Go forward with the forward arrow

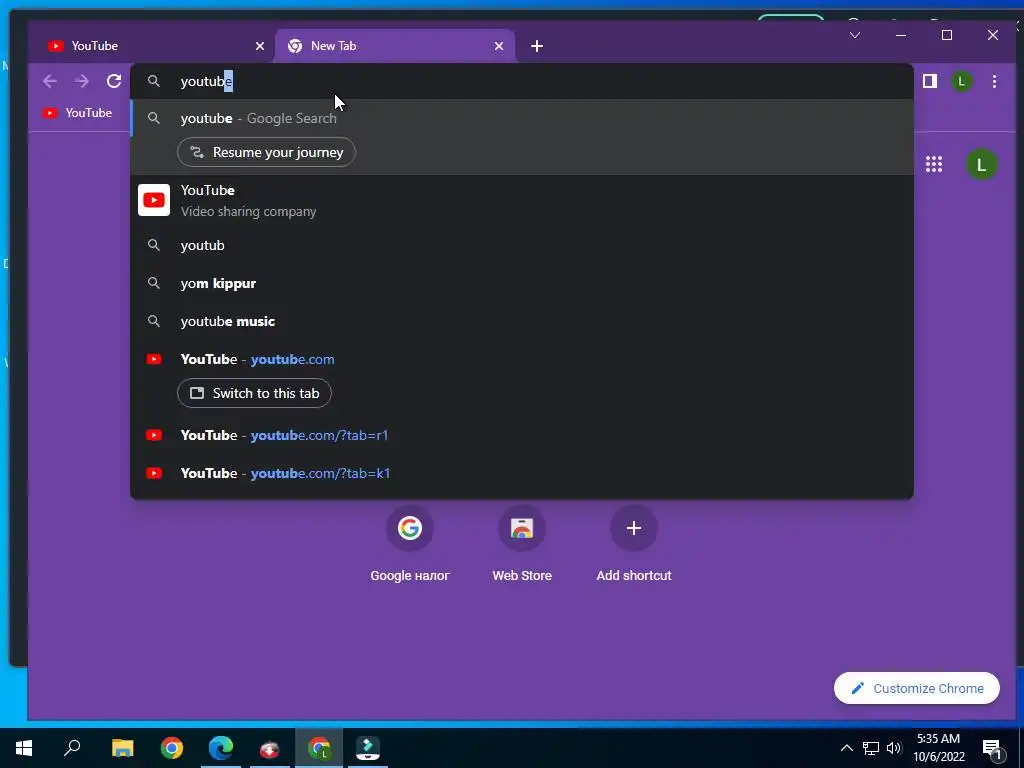(x=82, y=81)
